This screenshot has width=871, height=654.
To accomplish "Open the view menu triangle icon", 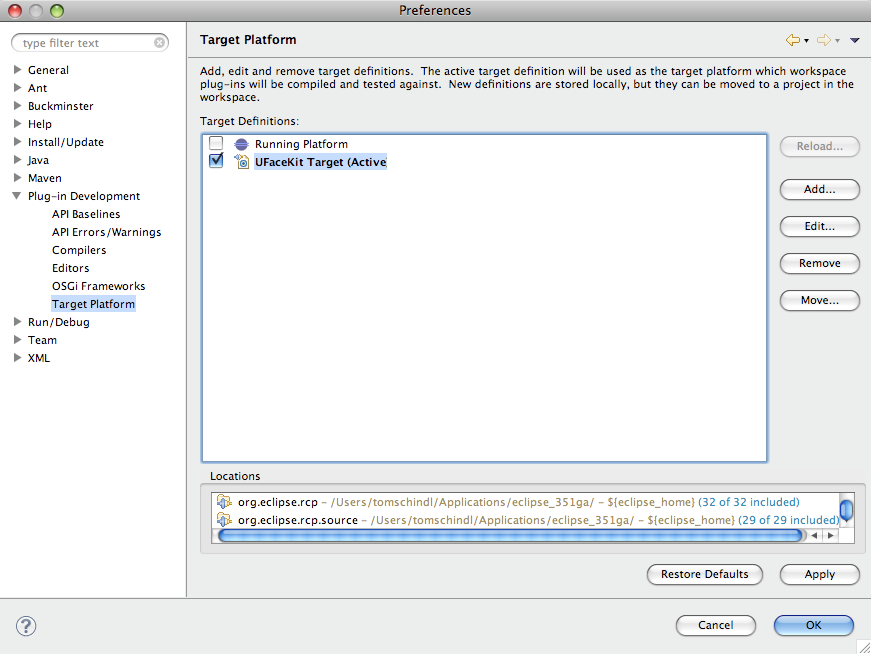I will [854, 41].
